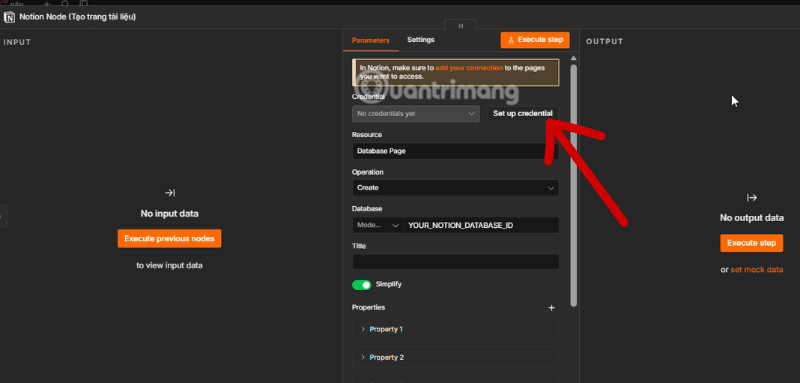Click the panel drag handle above tabs
The width and height of the screenshot is (800, 383).
coord(461,25)
